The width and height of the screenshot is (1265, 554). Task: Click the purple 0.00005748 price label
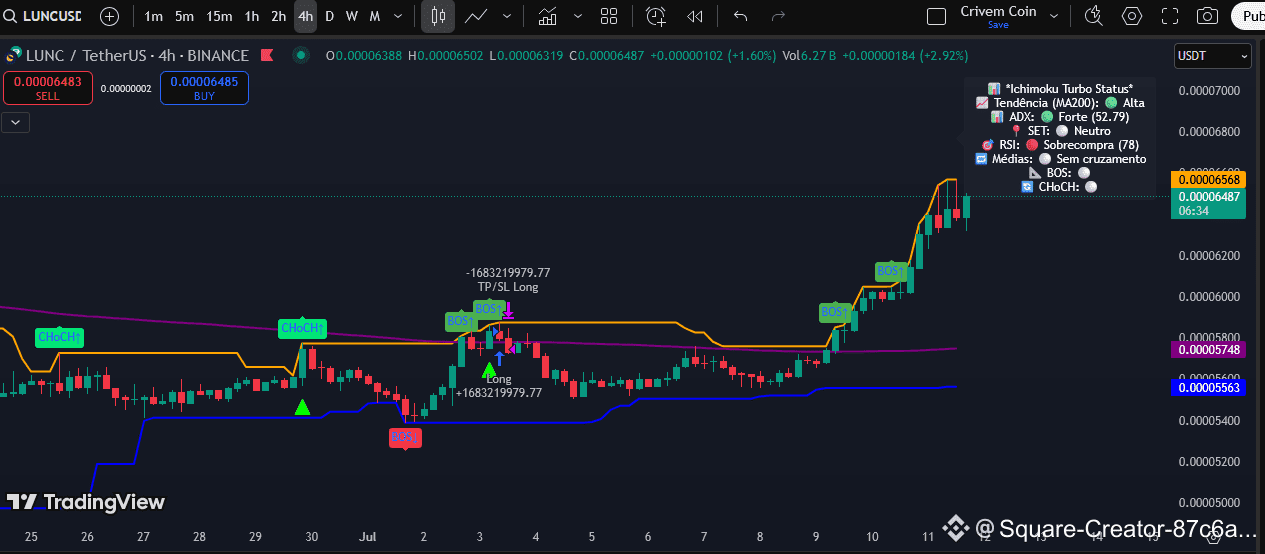coord(1208,350)
